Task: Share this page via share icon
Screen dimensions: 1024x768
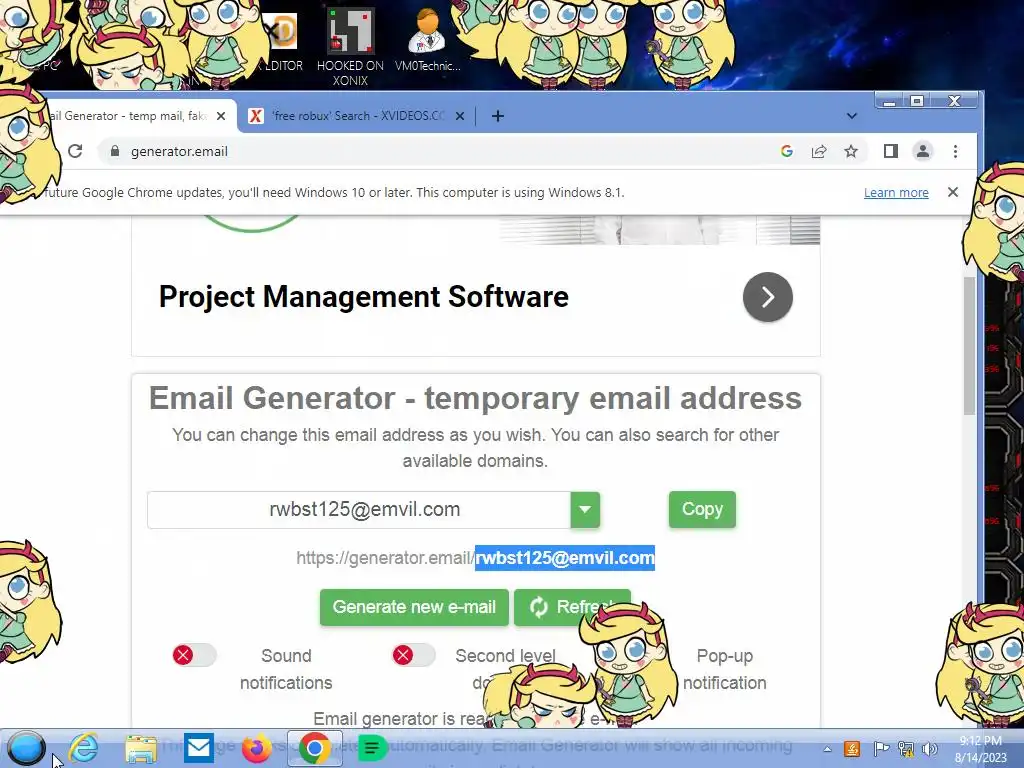Action: (x=819, y=152)
